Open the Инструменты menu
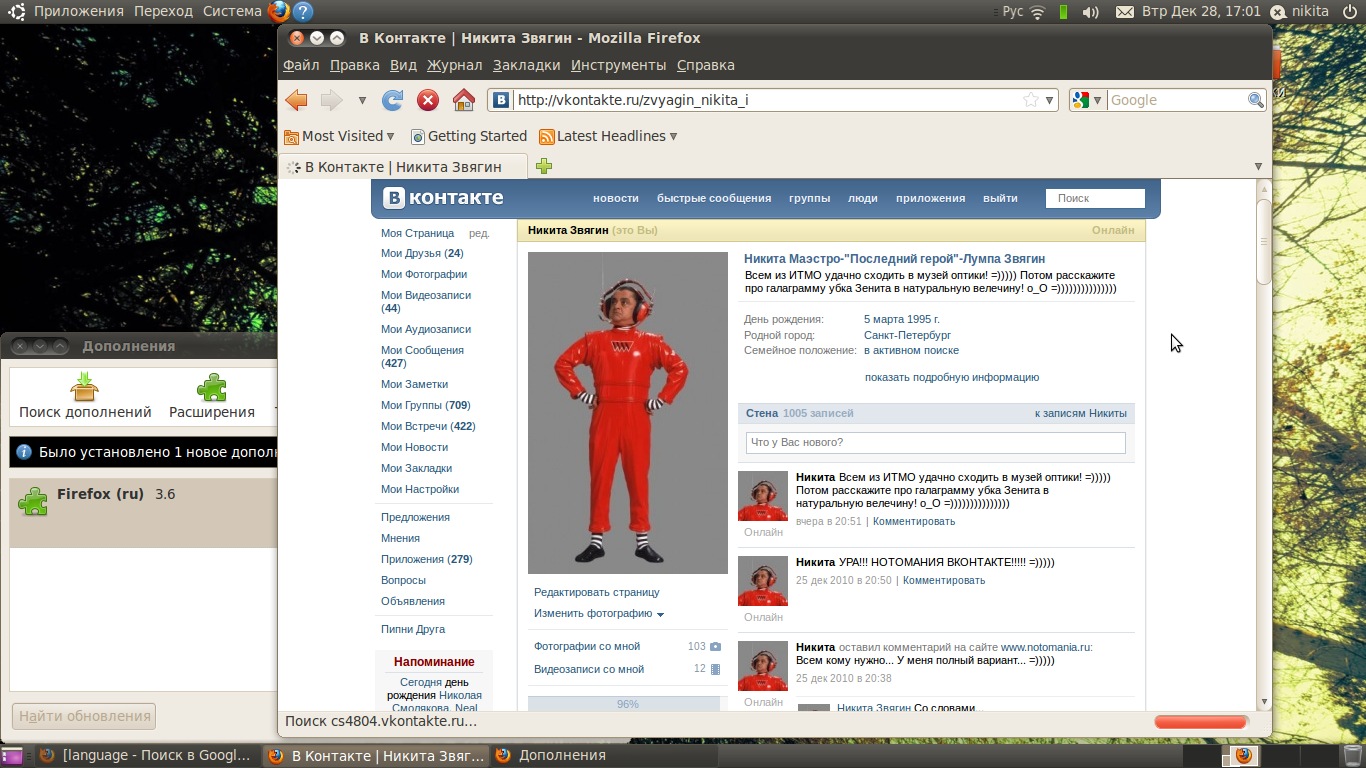This screenshot has width=1366, height=768. pos(618,65)
